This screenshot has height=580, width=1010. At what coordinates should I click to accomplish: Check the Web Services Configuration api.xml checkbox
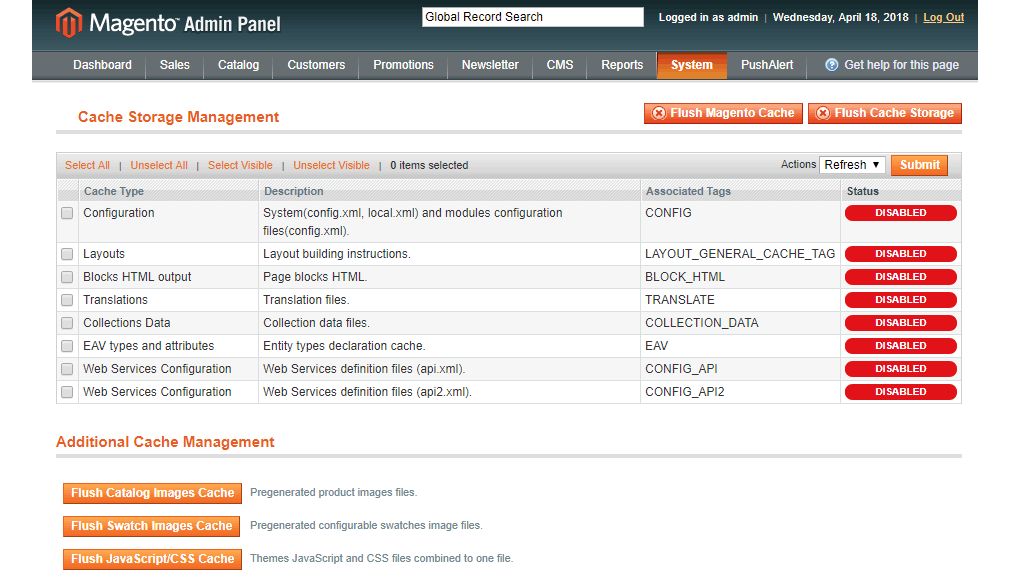coord(67,369)
